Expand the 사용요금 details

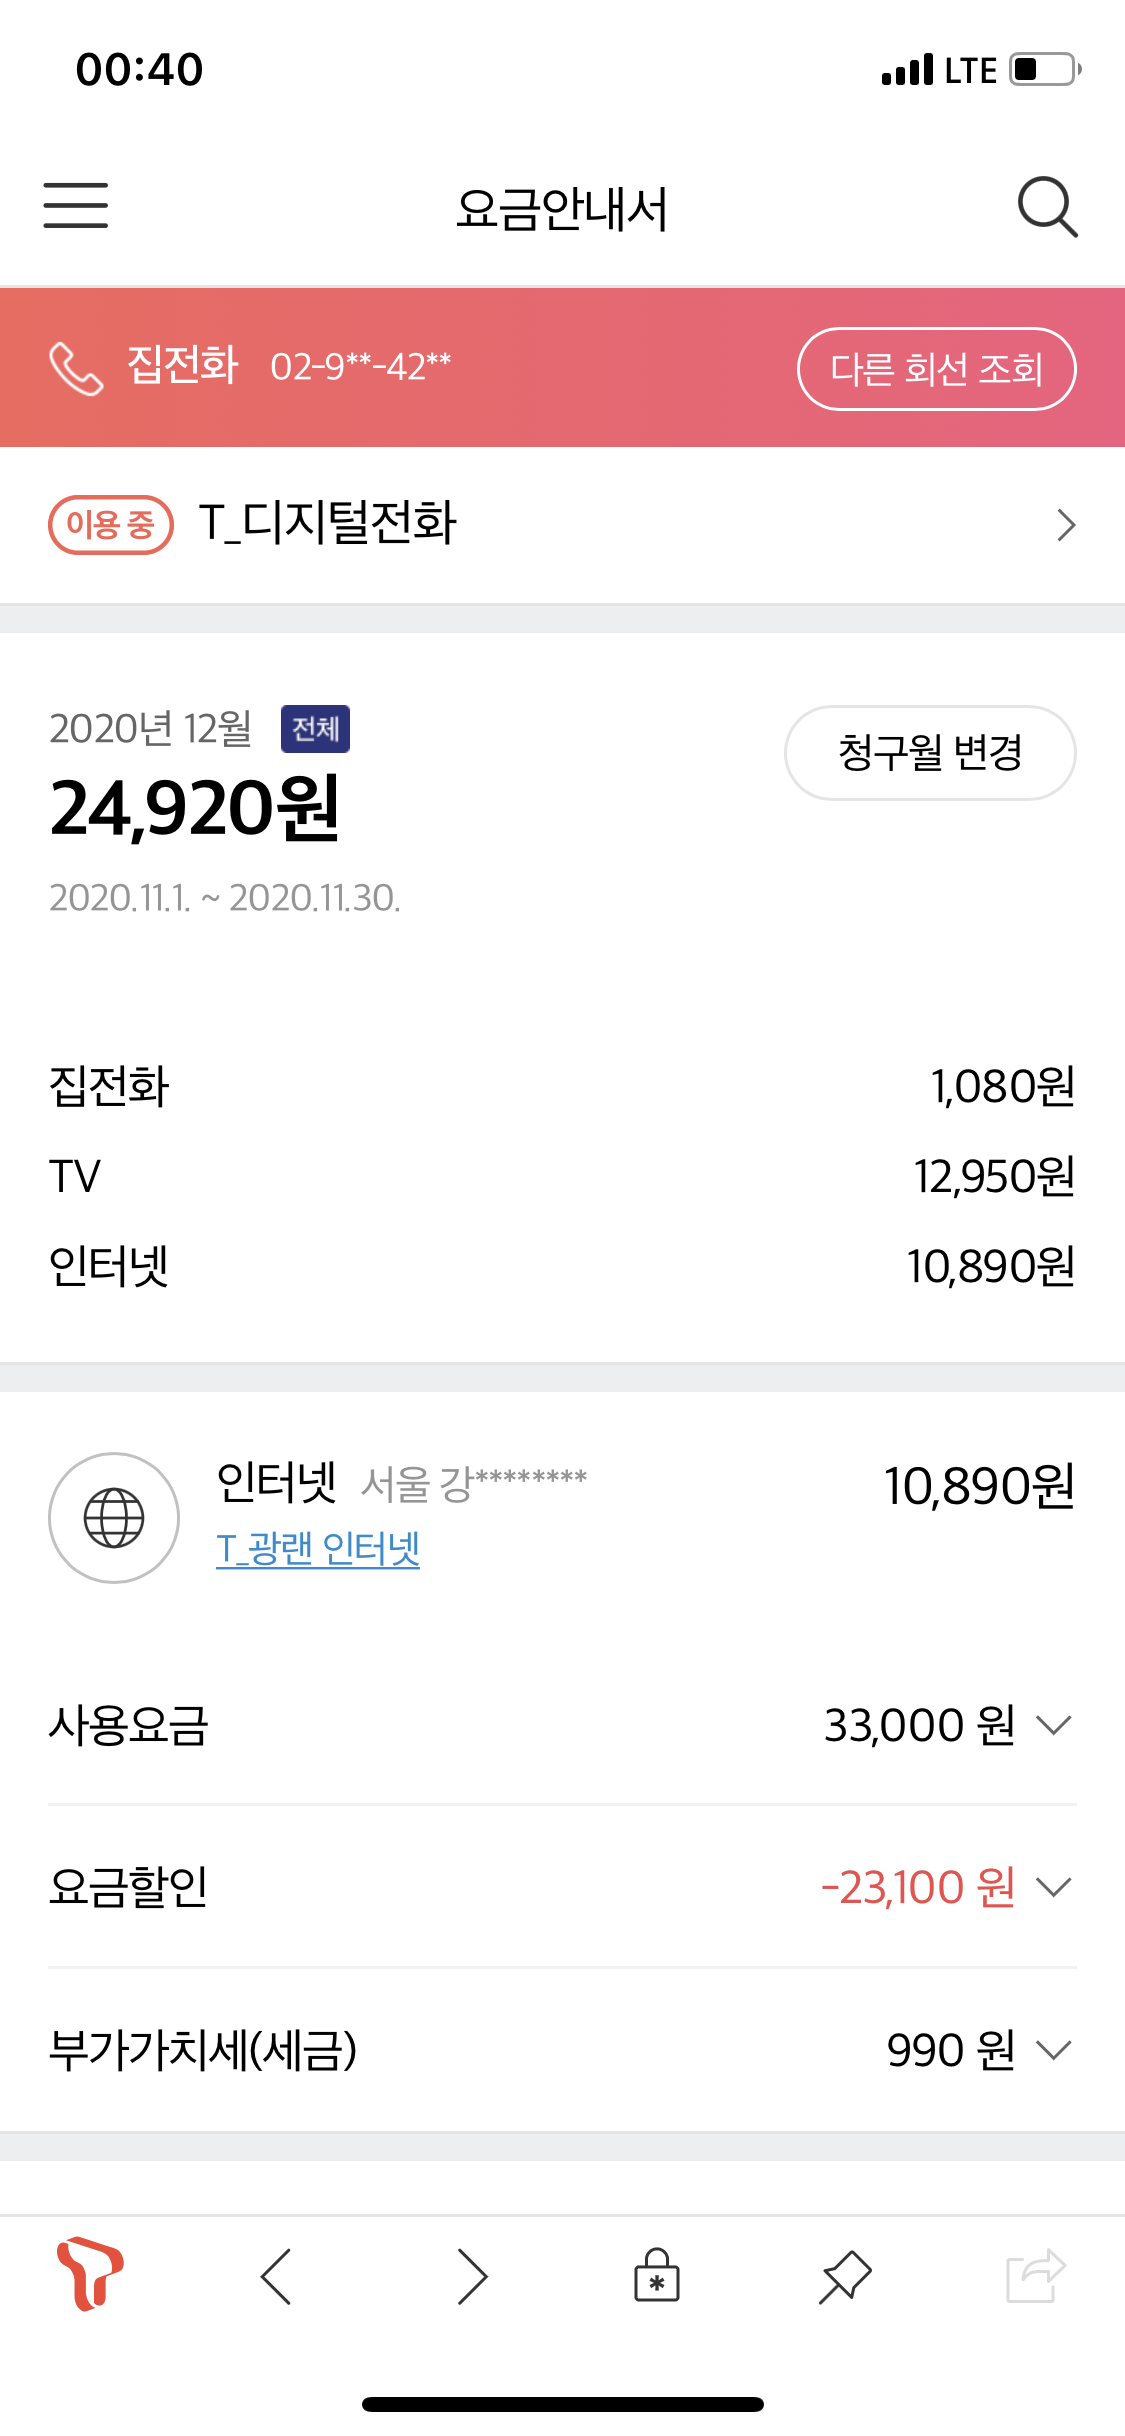coord(1053,1725)
